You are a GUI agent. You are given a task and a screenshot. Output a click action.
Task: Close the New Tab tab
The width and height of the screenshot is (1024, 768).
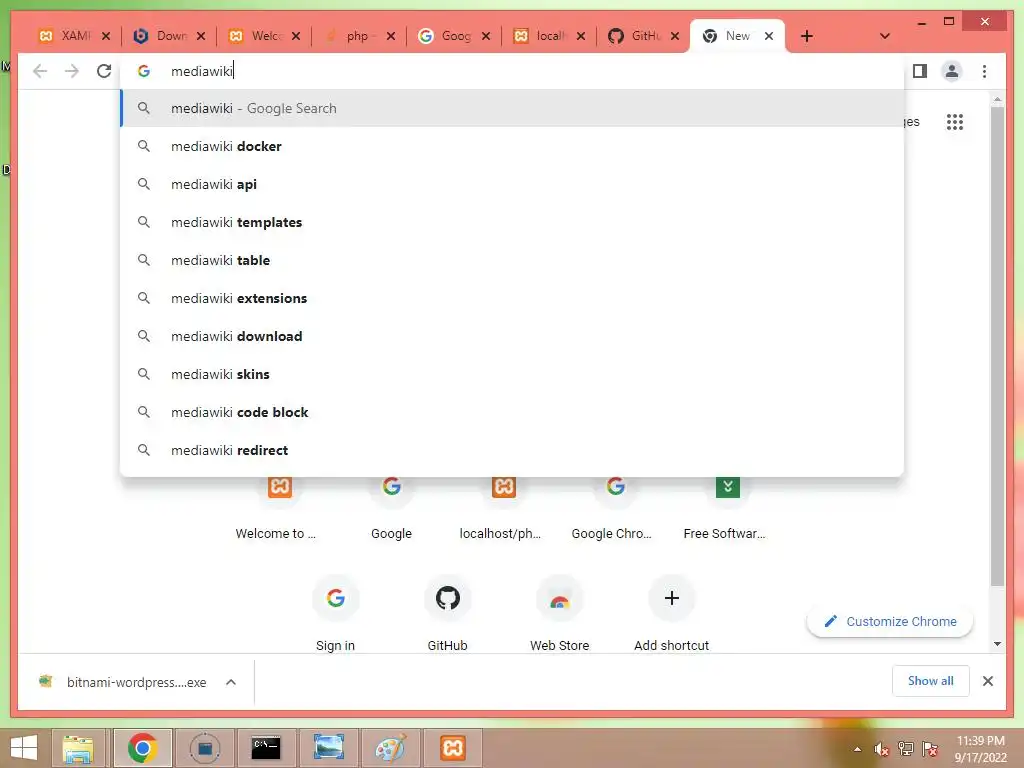click(x=769, y=36)
